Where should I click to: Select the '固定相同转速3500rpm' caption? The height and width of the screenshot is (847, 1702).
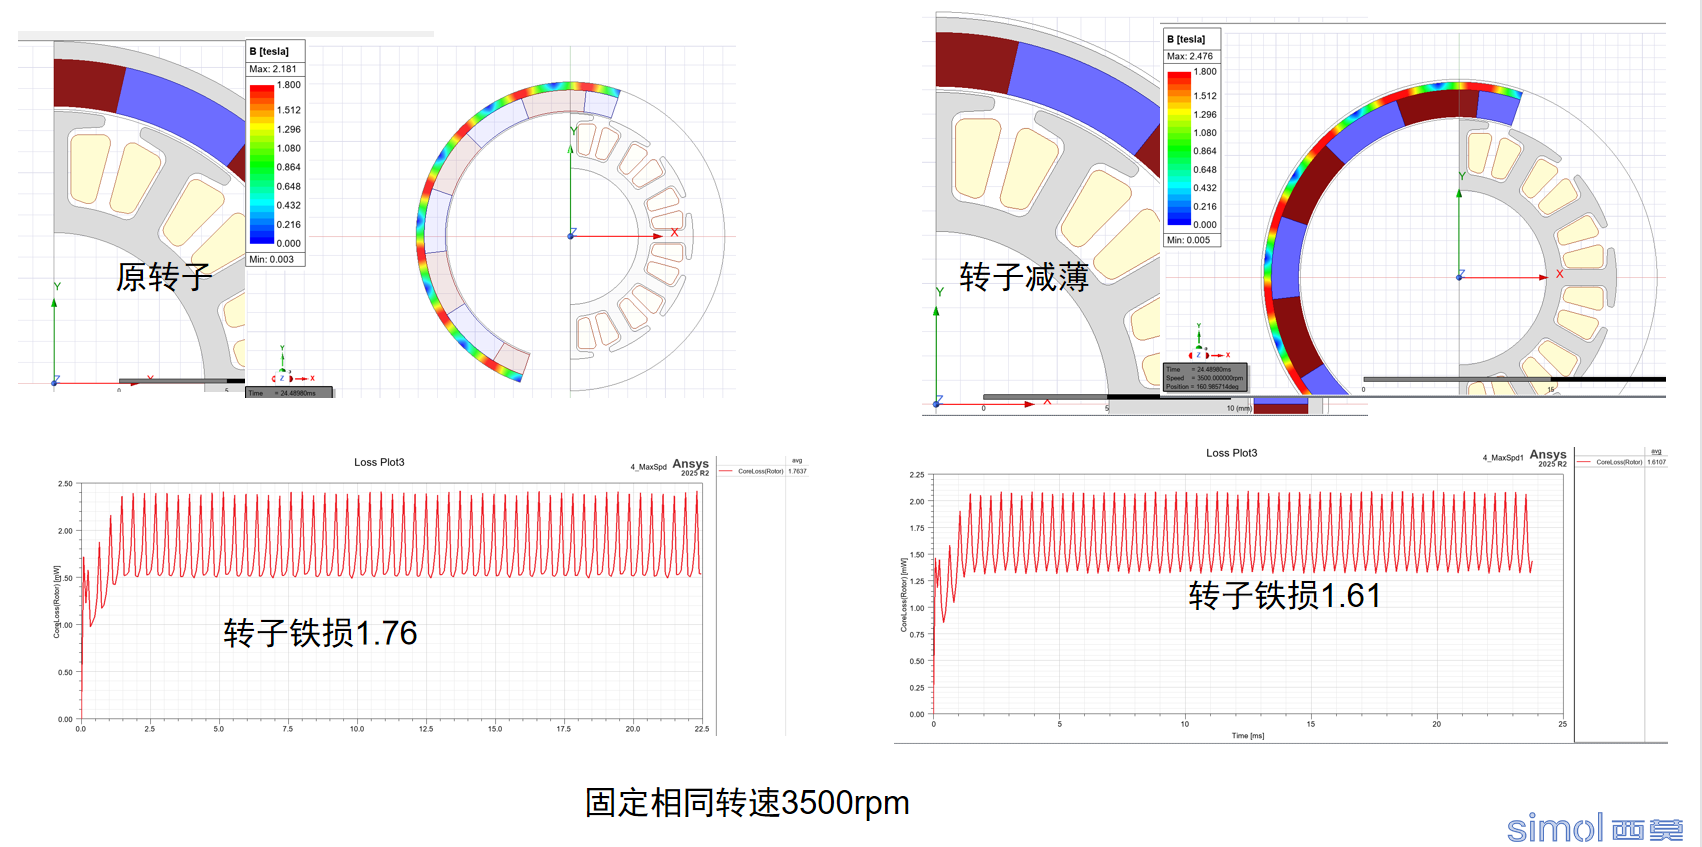pyautogui.click(x=747, y=803)
